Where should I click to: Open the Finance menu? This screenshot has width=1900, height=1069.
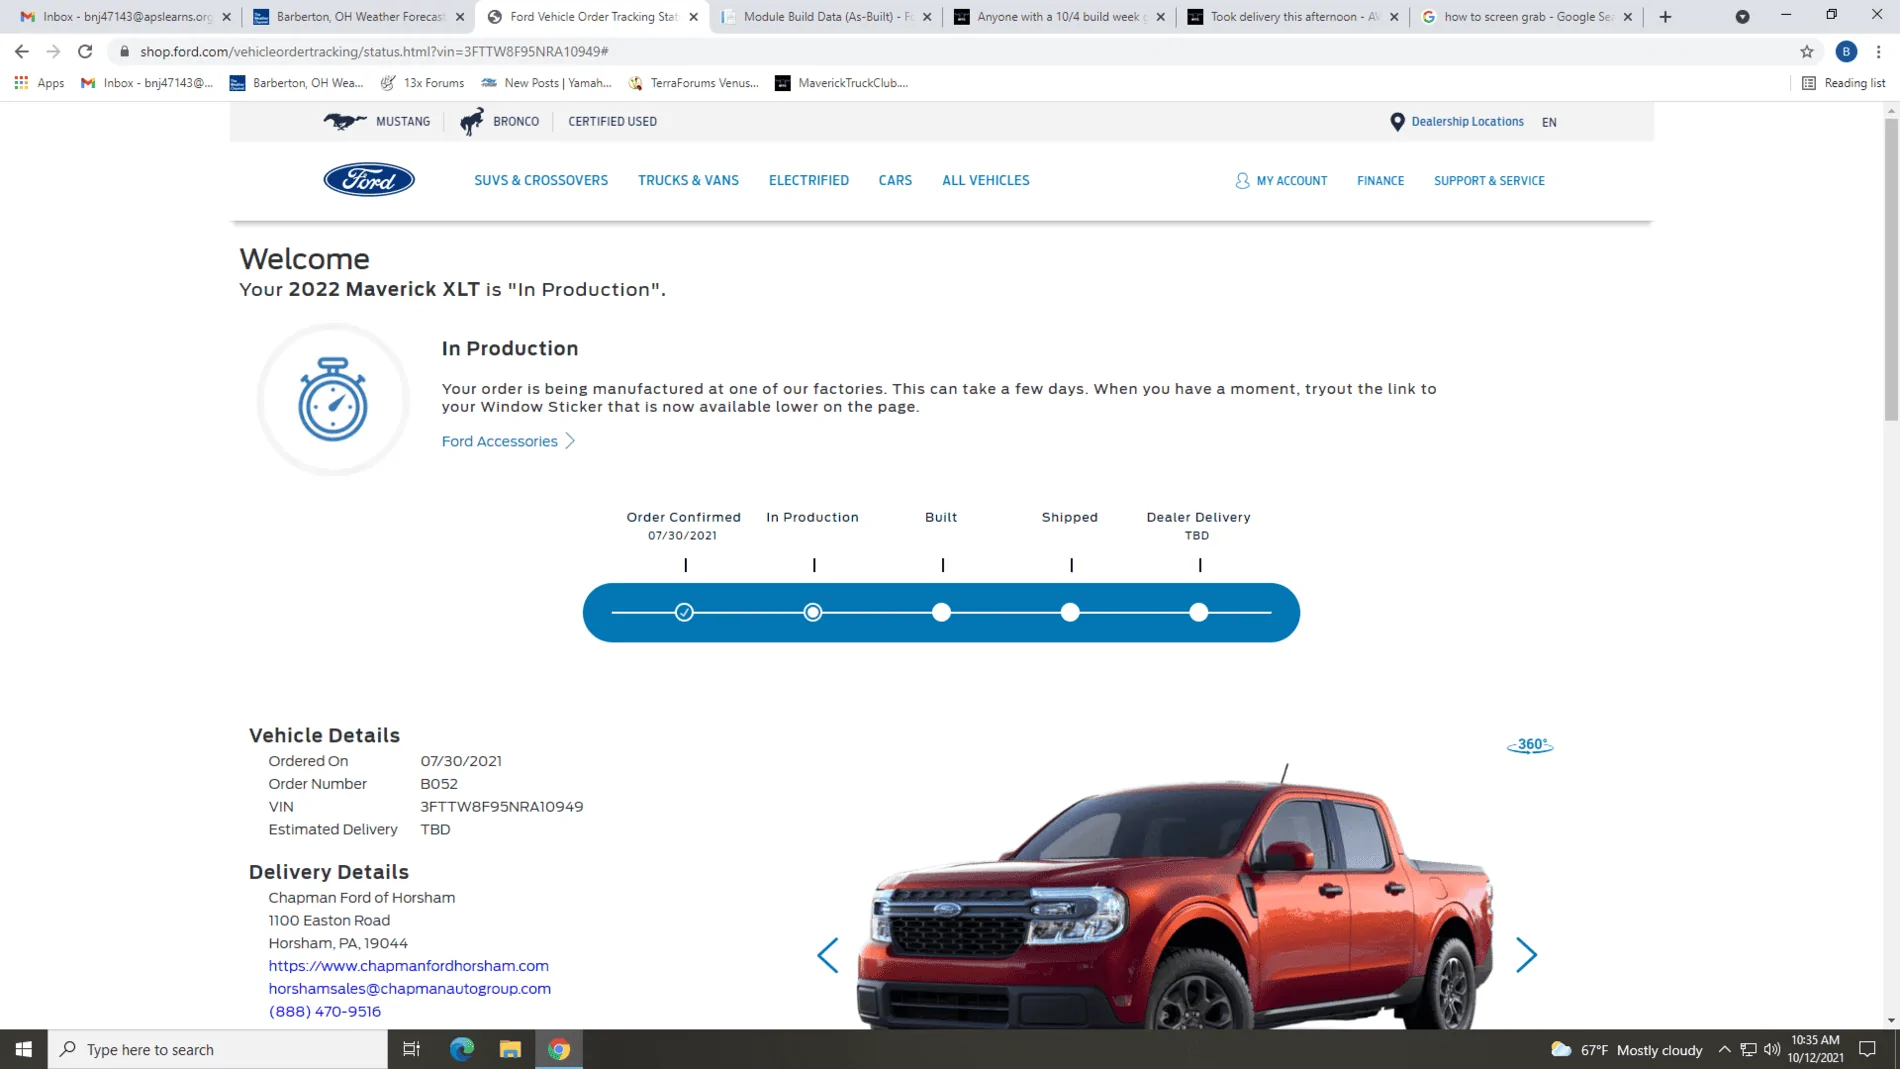[x=1380, y=181]
